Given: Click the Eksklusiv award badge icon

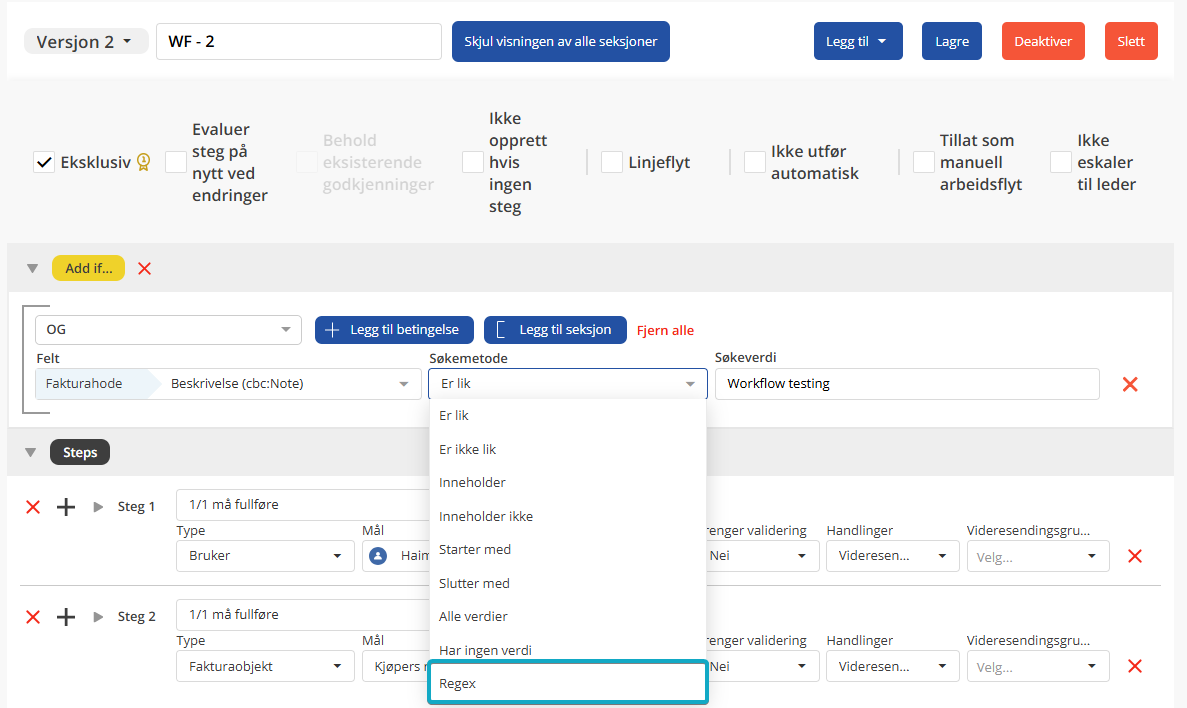Looking at the screenshot, I should pos(144,162).
